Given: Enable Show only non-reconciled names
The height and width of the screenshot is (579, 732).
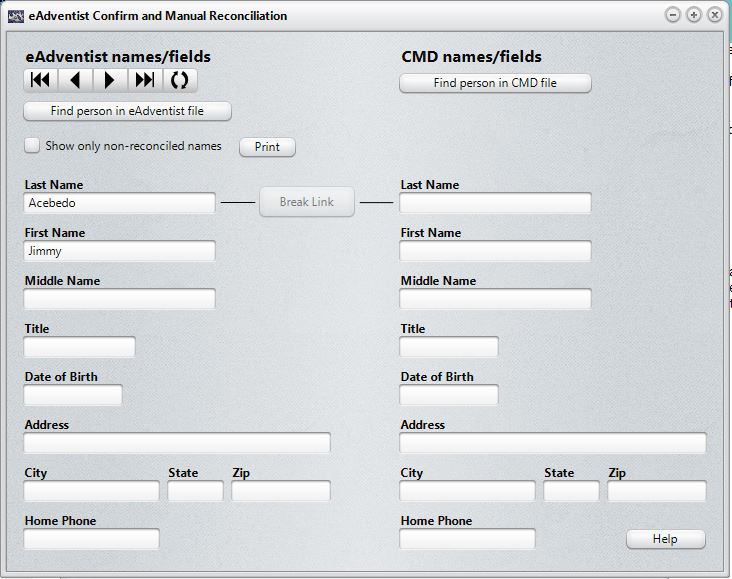Looking at the screenshot, I should pos(32,145).
